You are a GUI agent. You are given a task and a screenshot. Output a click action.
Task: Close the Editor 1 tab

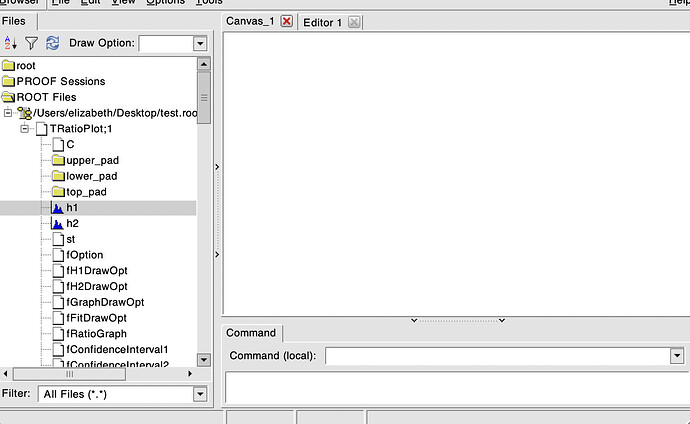click(x=354, y=22)
